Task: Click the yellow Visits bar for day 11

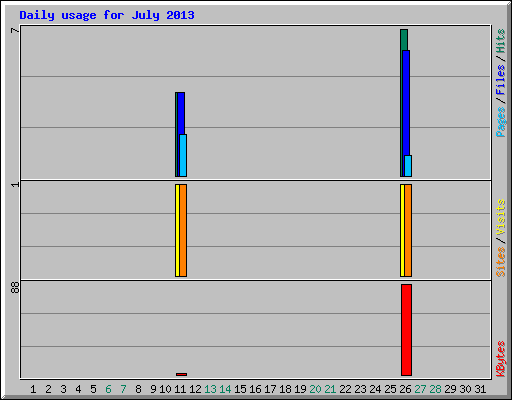Action: click(177, 230)
